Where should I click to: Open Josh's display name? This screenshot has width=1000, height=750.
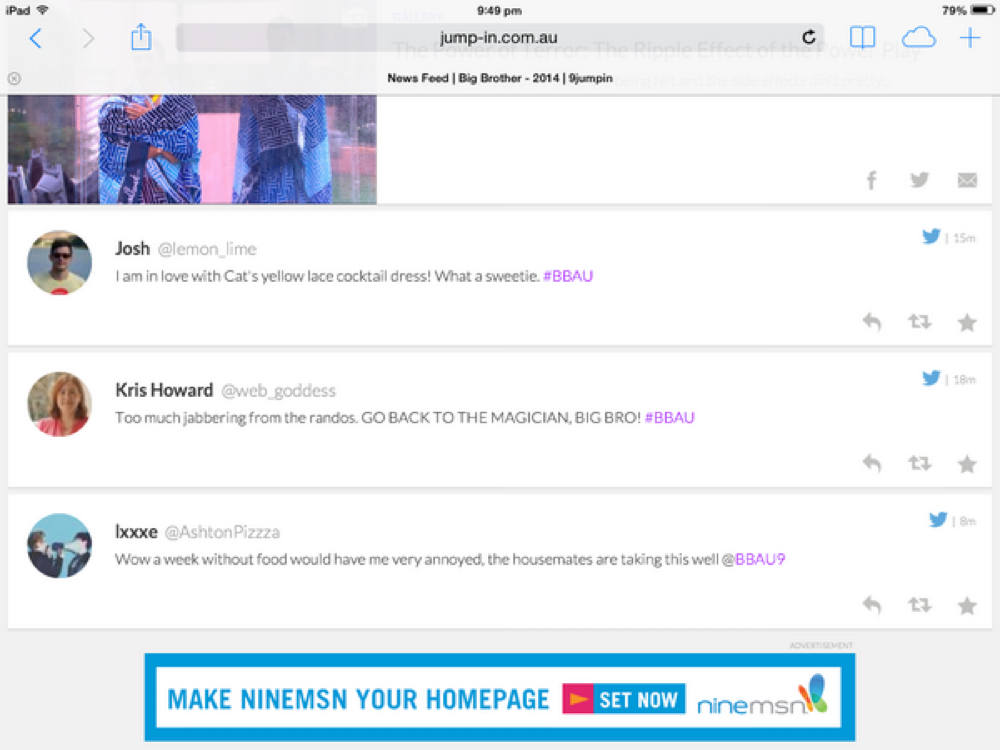(x=132, y=248)
